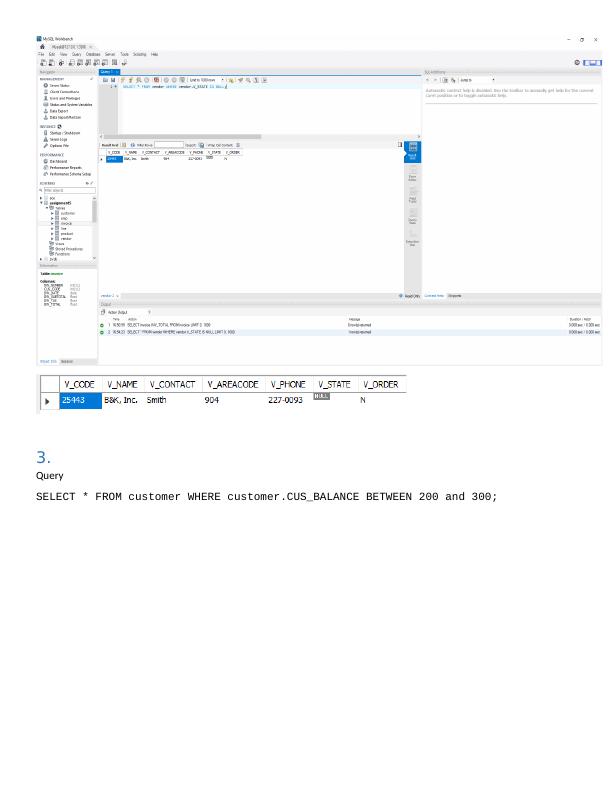Select the Result Grid side panel icon
Viewport: 612px width, 792px height.
(x=412, y=150)
